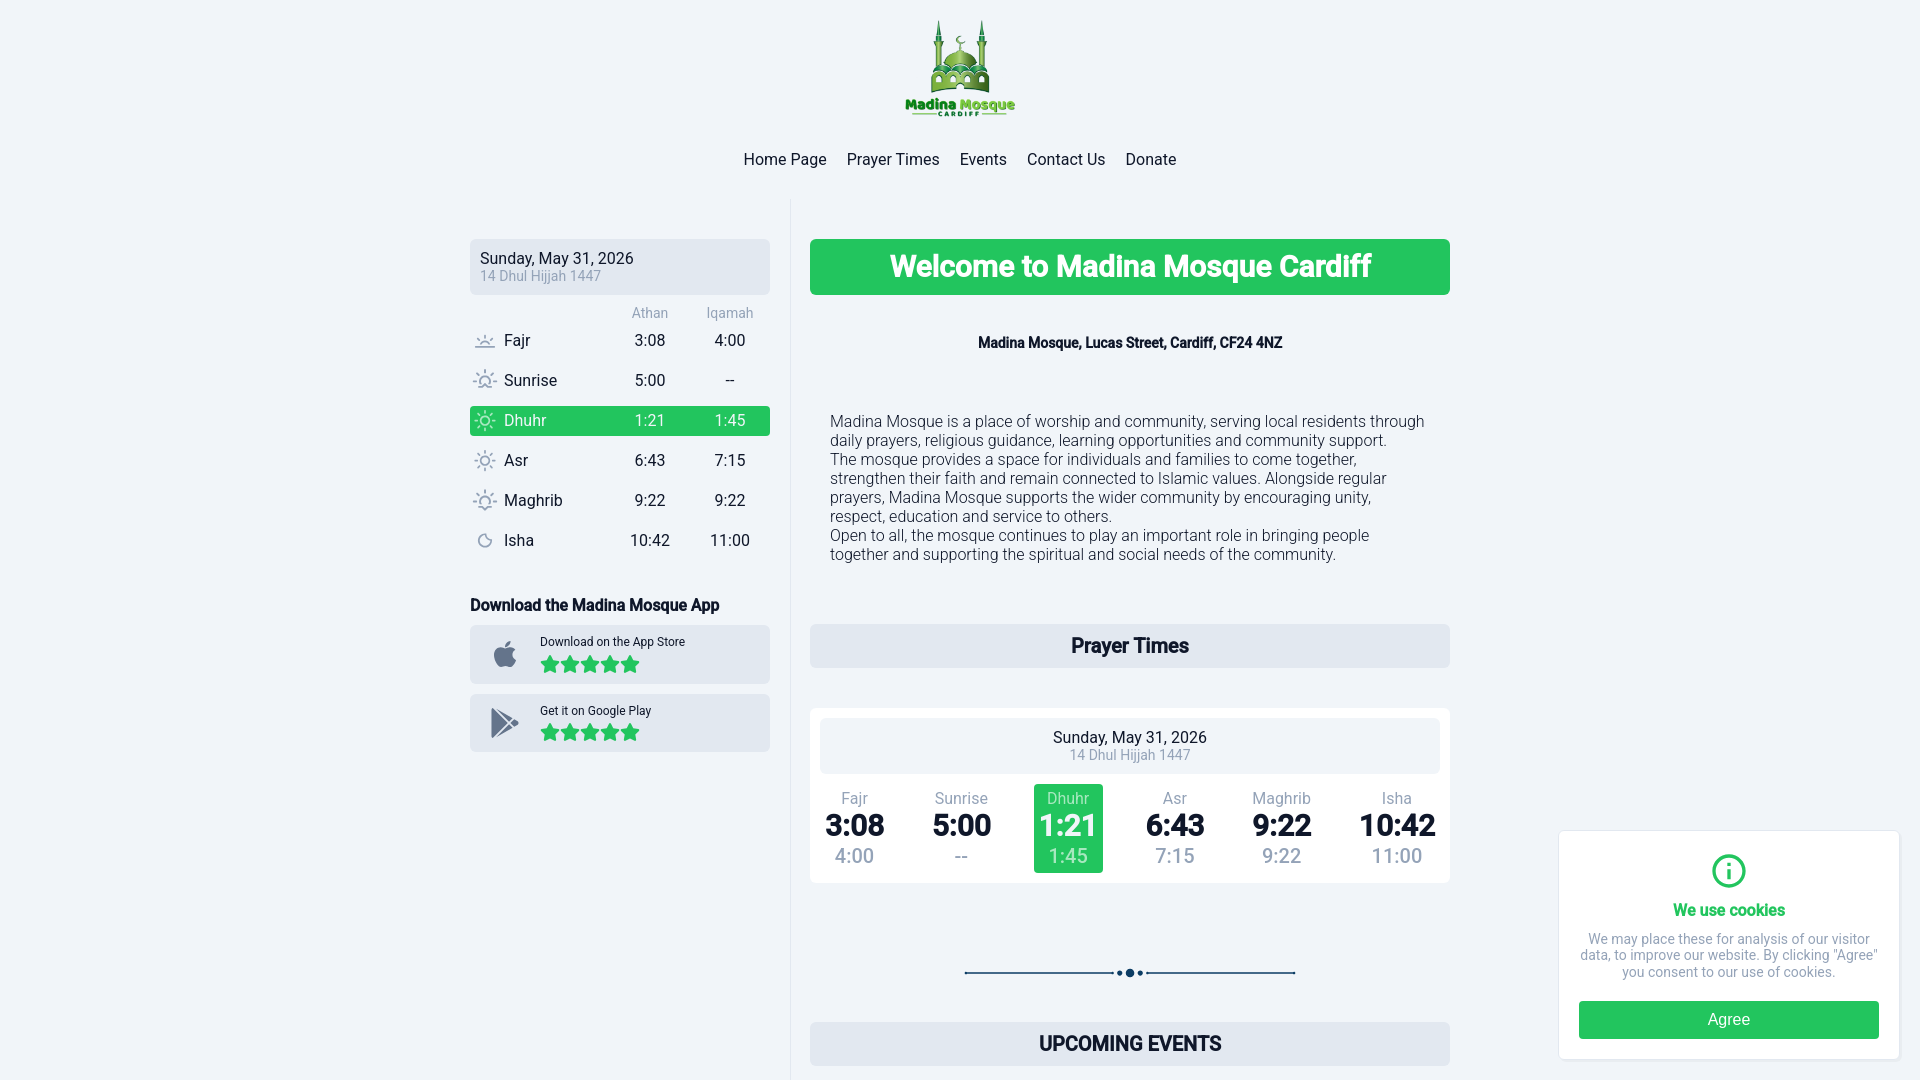Click the Iqamah column header
This screenshot has height=1080, width=1920.
click(x=730, y=314)
